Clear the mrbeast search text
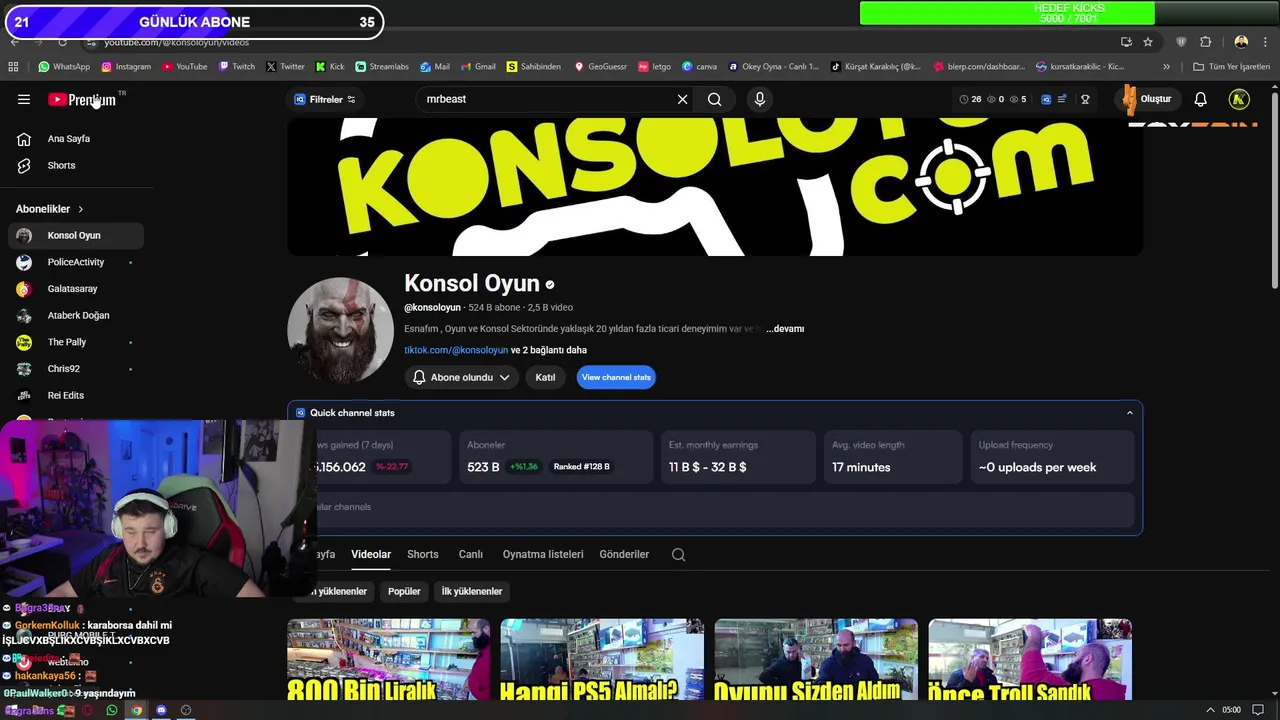The width and height of the screenshot is (1280, 720). (x=683, y=99)
